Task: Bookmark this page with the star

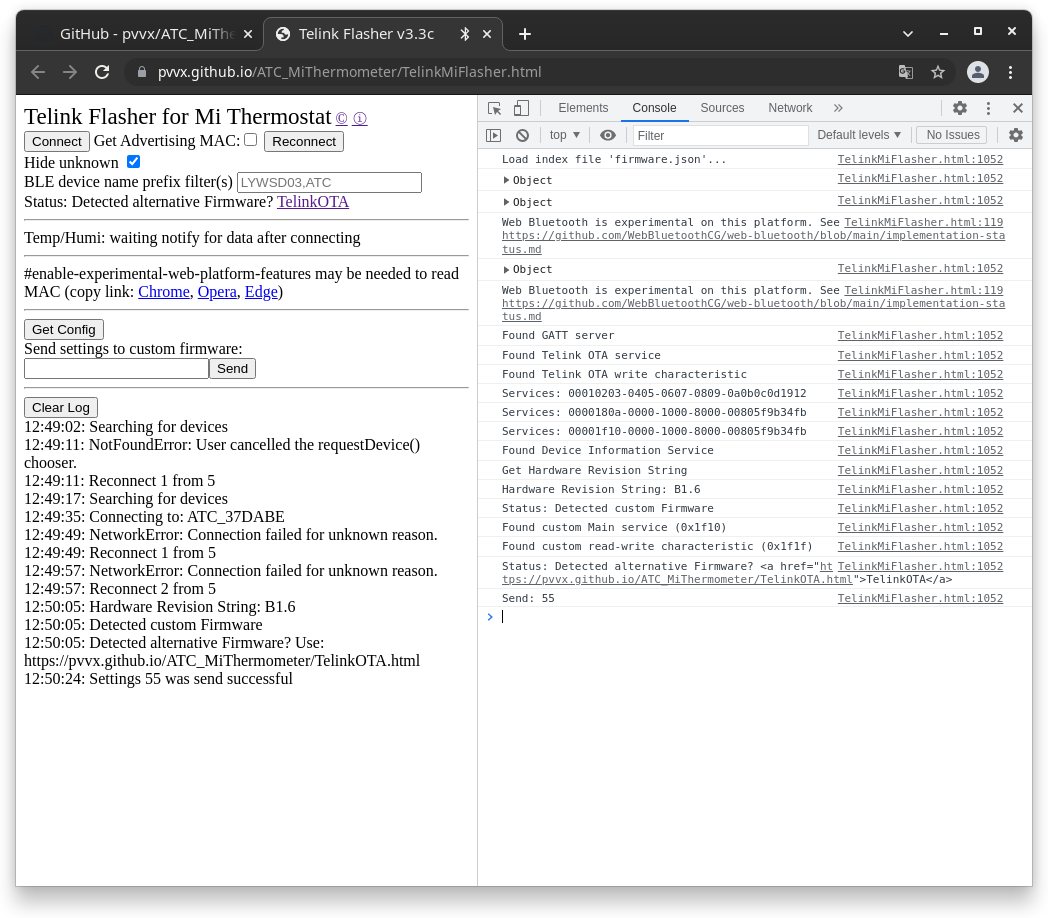Action: tap(938, 72)
